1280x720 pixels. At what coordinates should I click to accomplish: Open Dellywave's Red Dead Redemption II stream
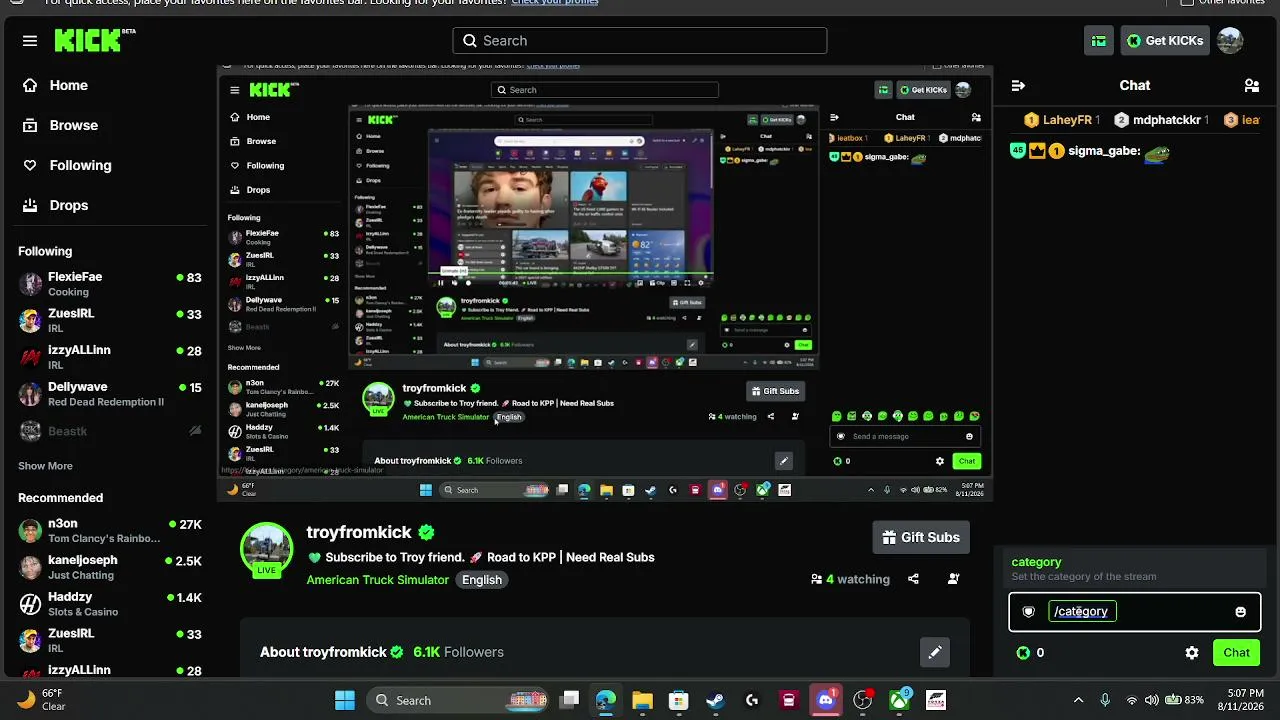(110, 394)
